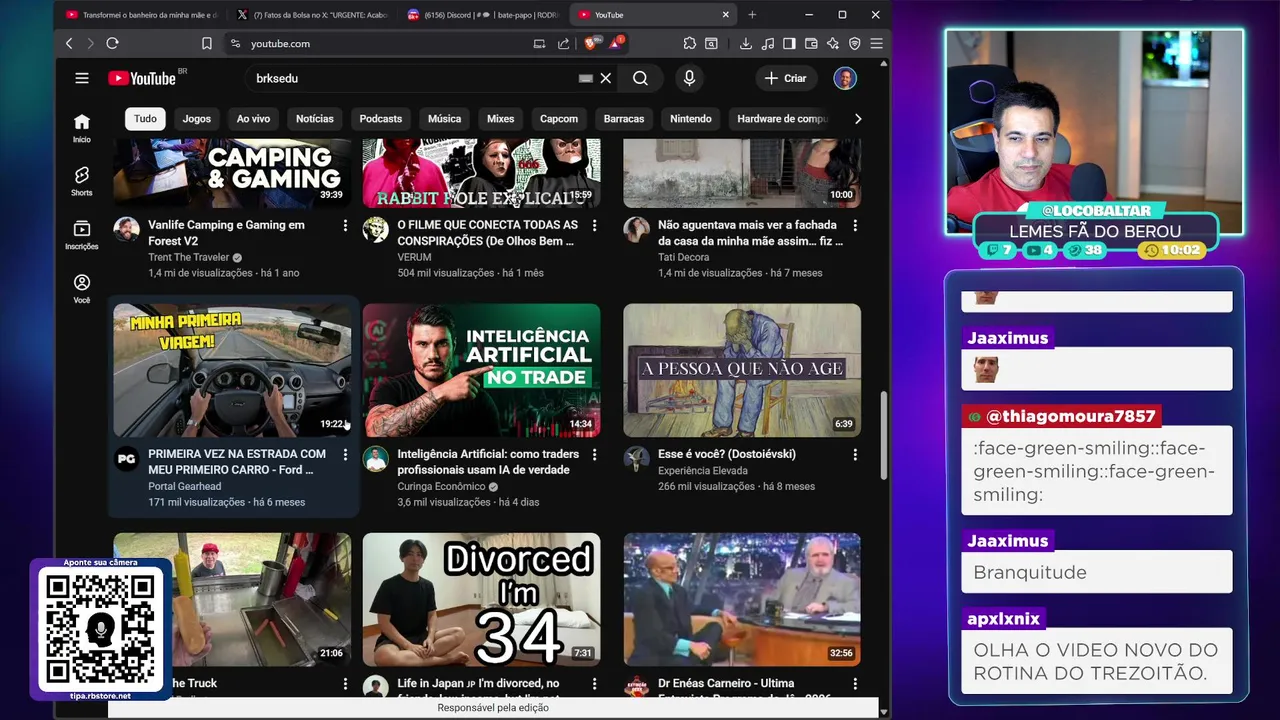
Task: Select the Barracas filter chip
Action: (x=624, y=119)
